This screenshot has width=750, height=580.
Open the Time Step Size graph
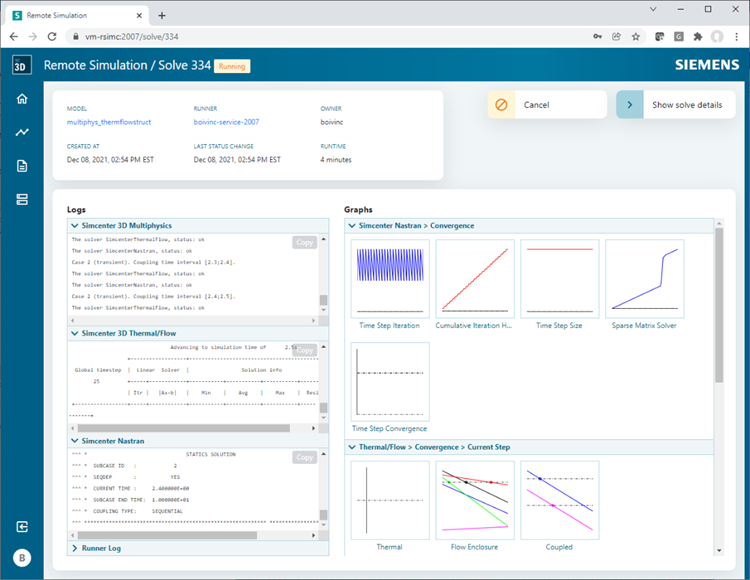560,279
